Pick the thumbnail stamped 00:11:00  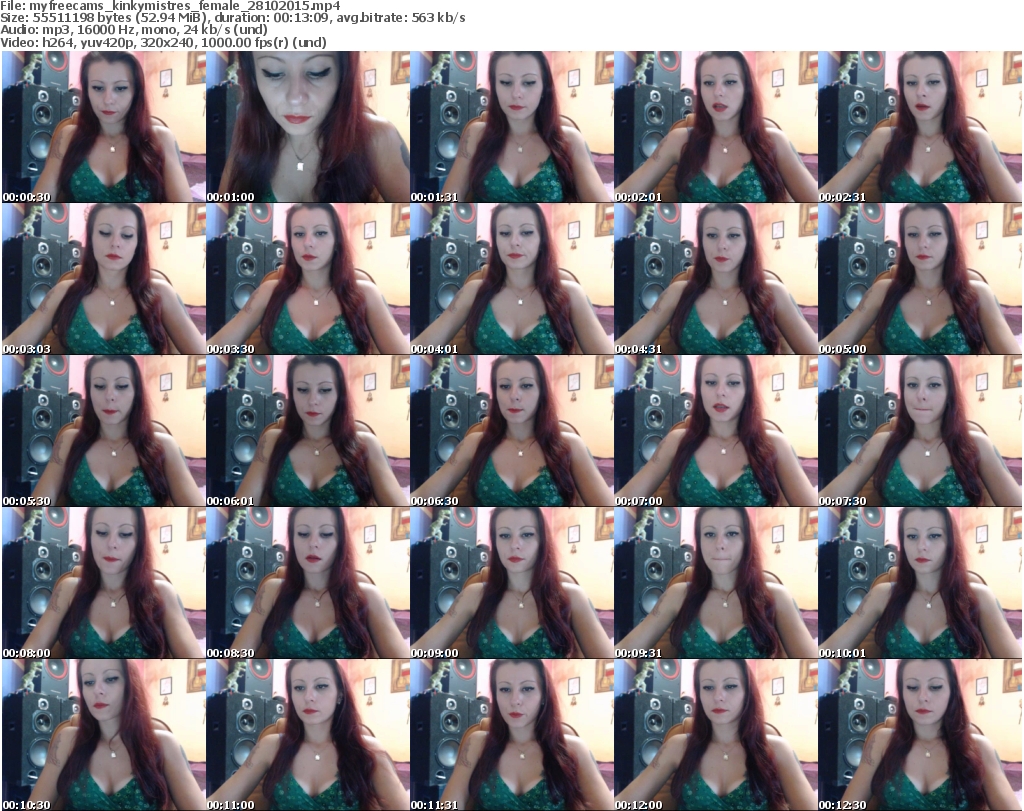click(308, 735)
